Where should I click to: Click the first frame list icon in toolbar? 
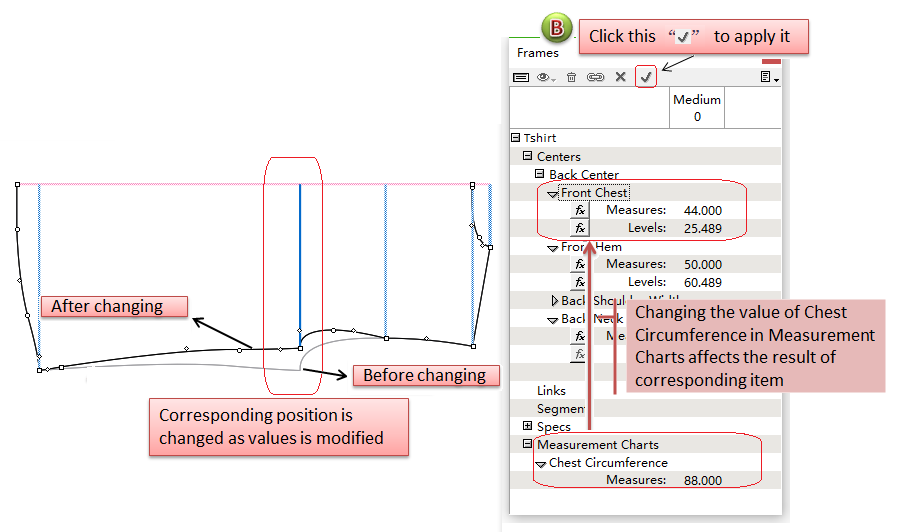tap(521, 76)
